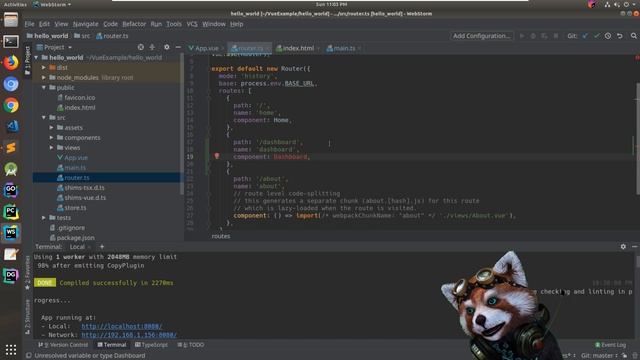Open the Activities overview
The width and height of the screenshot is (640, 360).
(x=16, y=4)
